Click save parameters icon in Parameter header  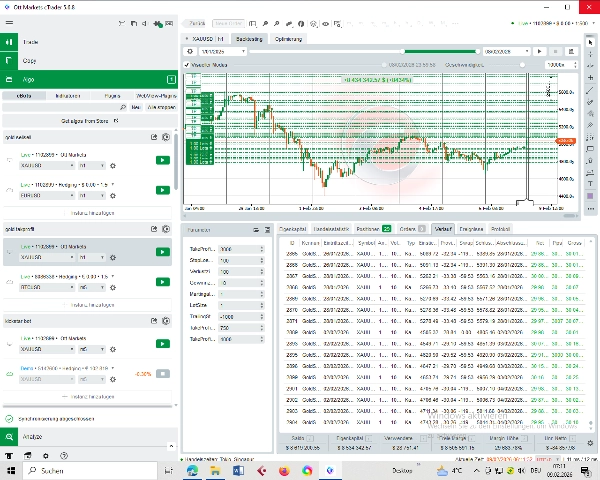click(x=267, y=230)
